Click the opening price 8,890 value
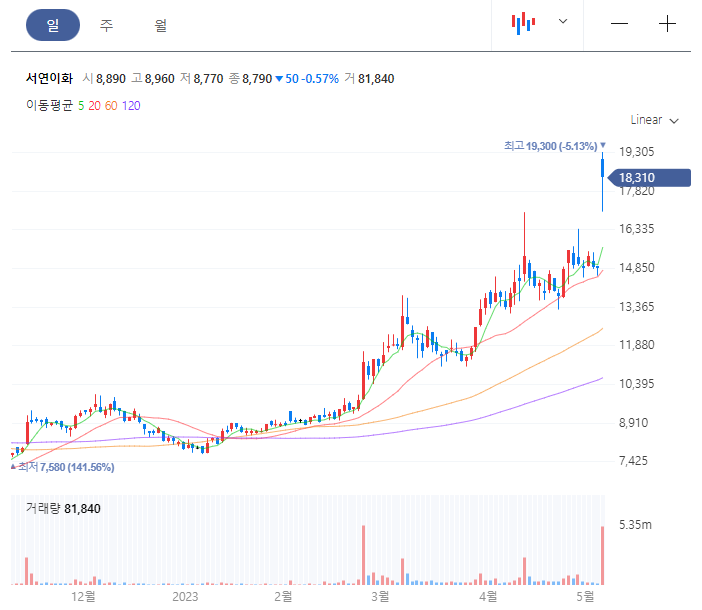This screenshot has width=702, height=610. click(111, 79)
